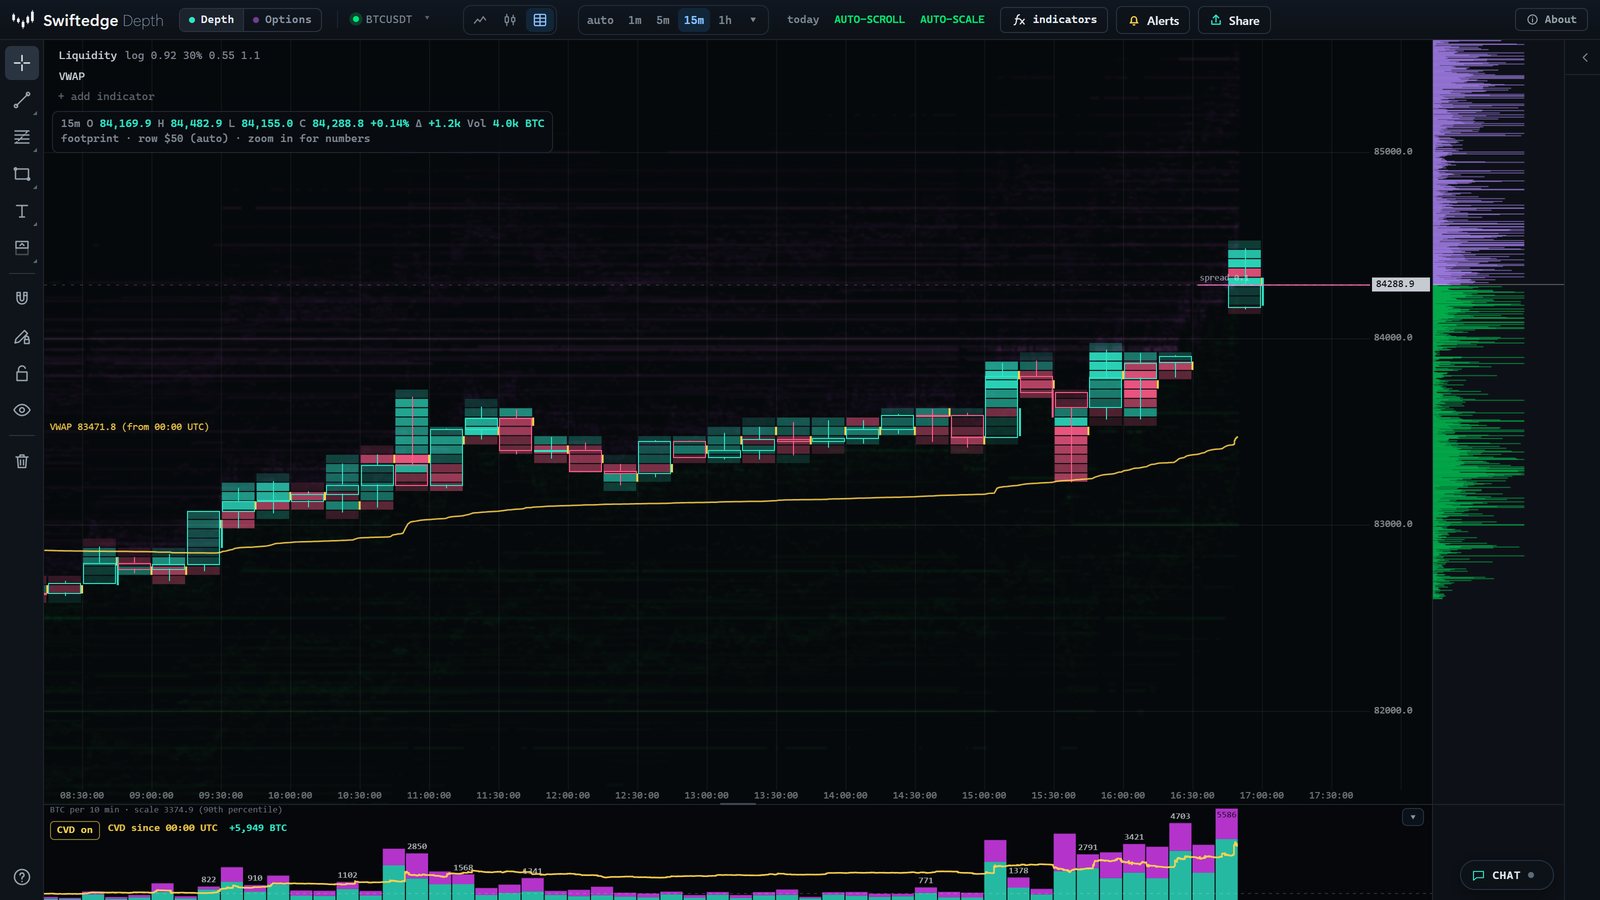Select the price range measure tool

coord(22,248)
